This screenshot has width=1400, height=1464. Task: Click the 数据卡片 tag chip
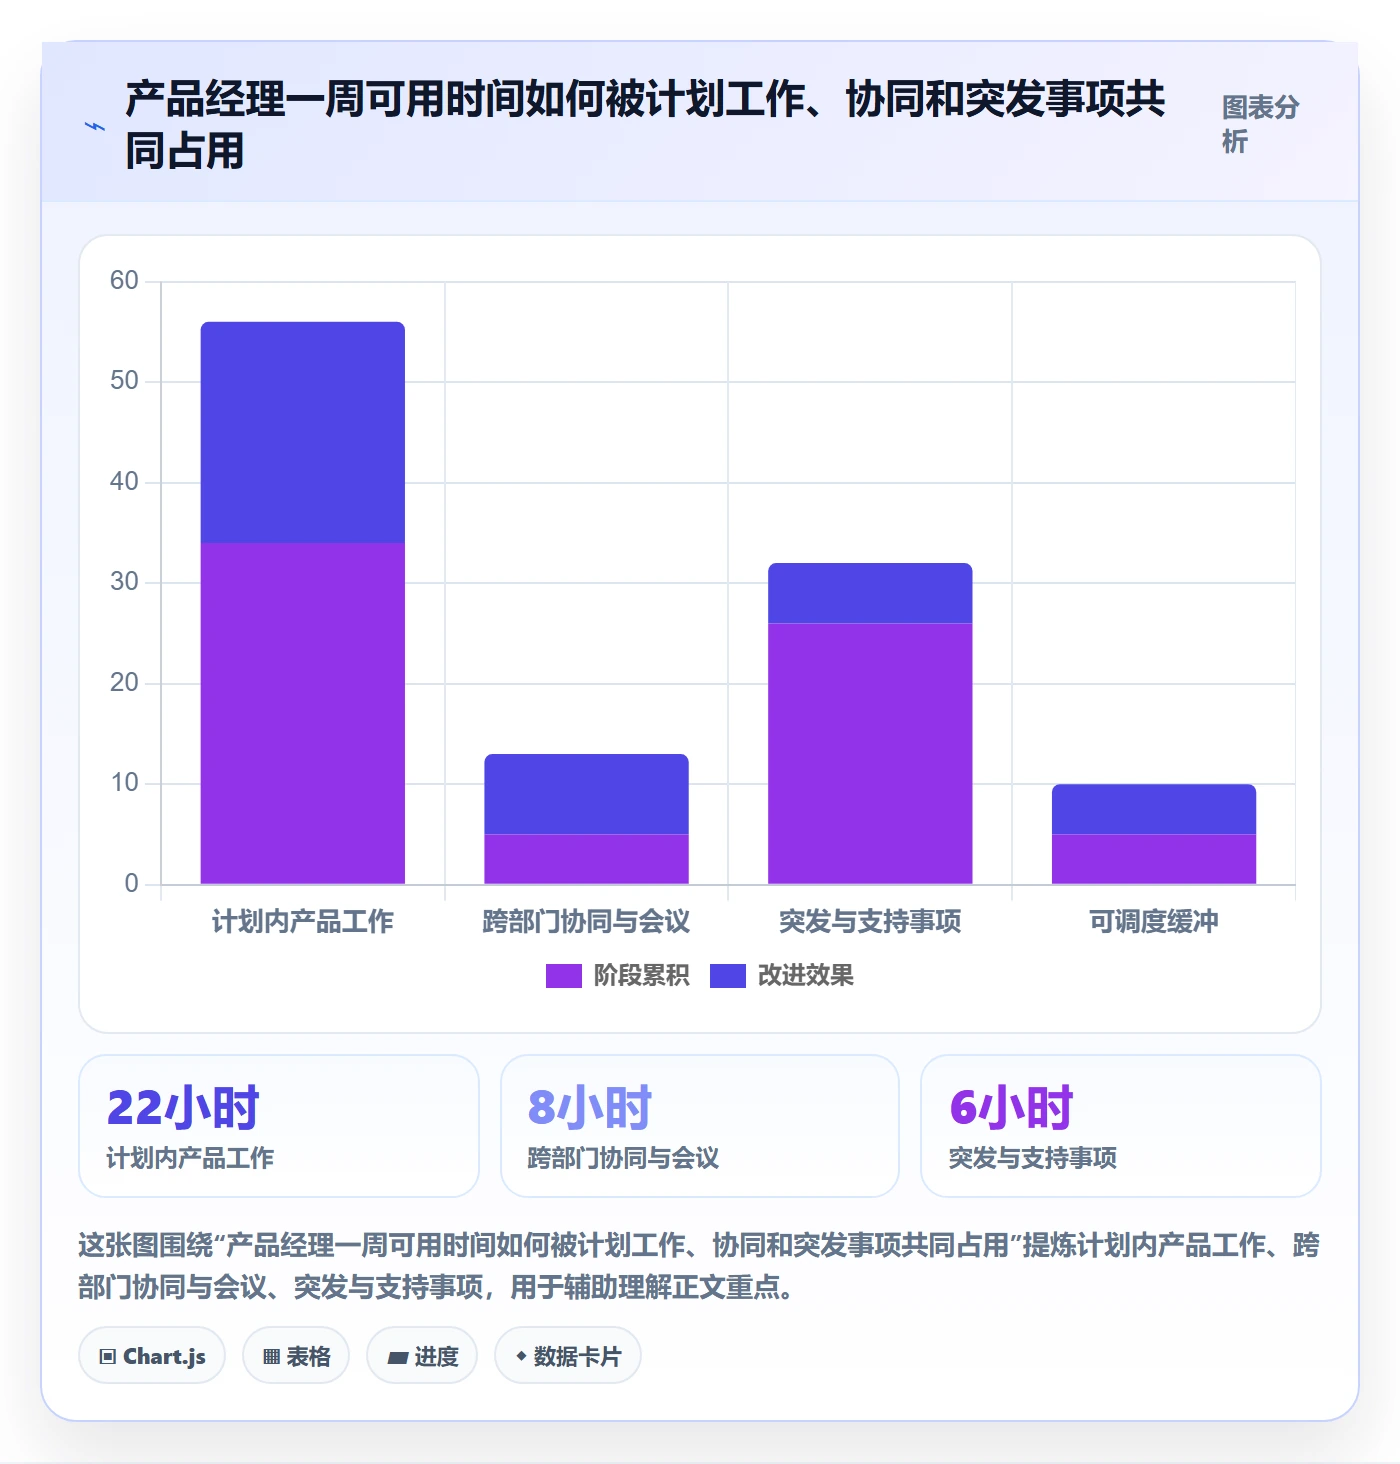coord(568,1356)
